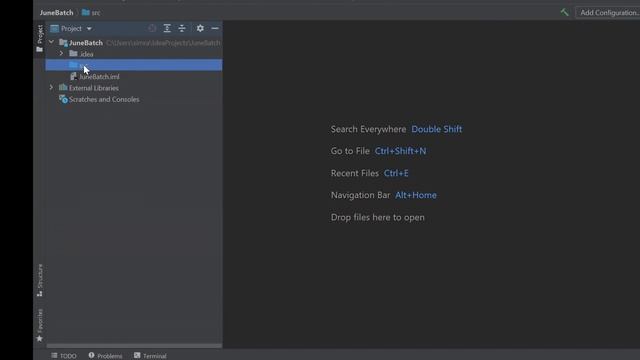Click the Ctrl+E shortcut hint
640x360 pixels.
[x=396, y=173]
